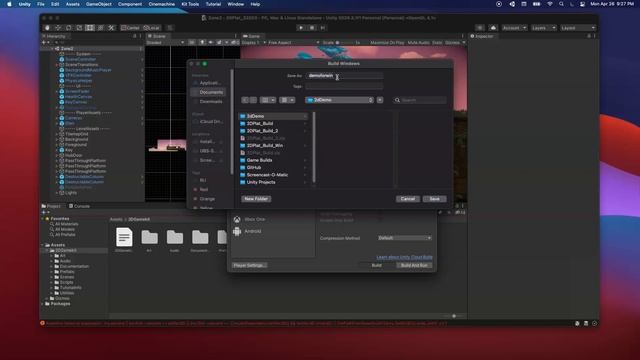Toggle Maximize On Play
The height and width of the screenshot is (360, 640).
[x=387, y=42]
